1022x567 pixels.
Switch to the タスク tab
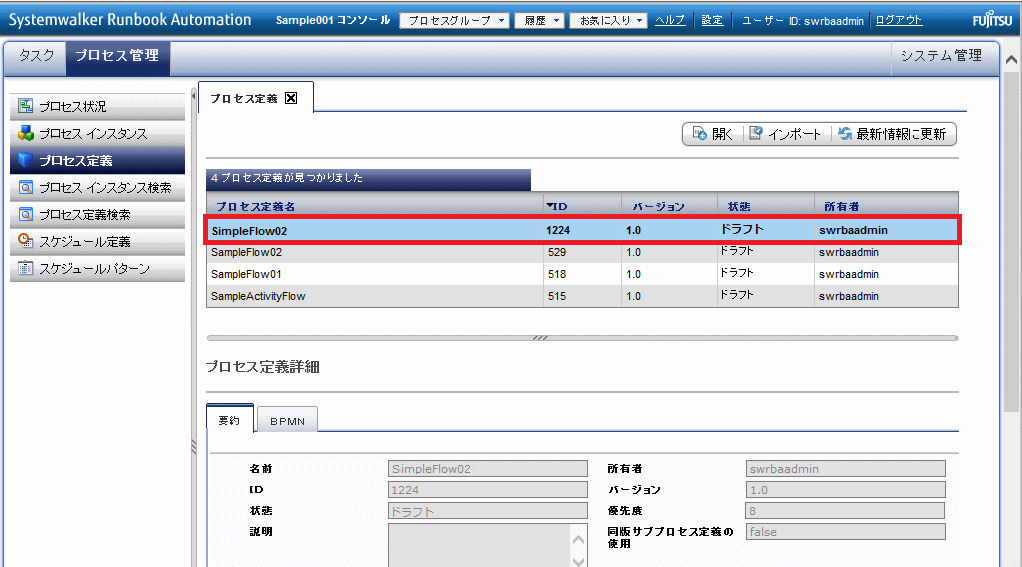36,56
